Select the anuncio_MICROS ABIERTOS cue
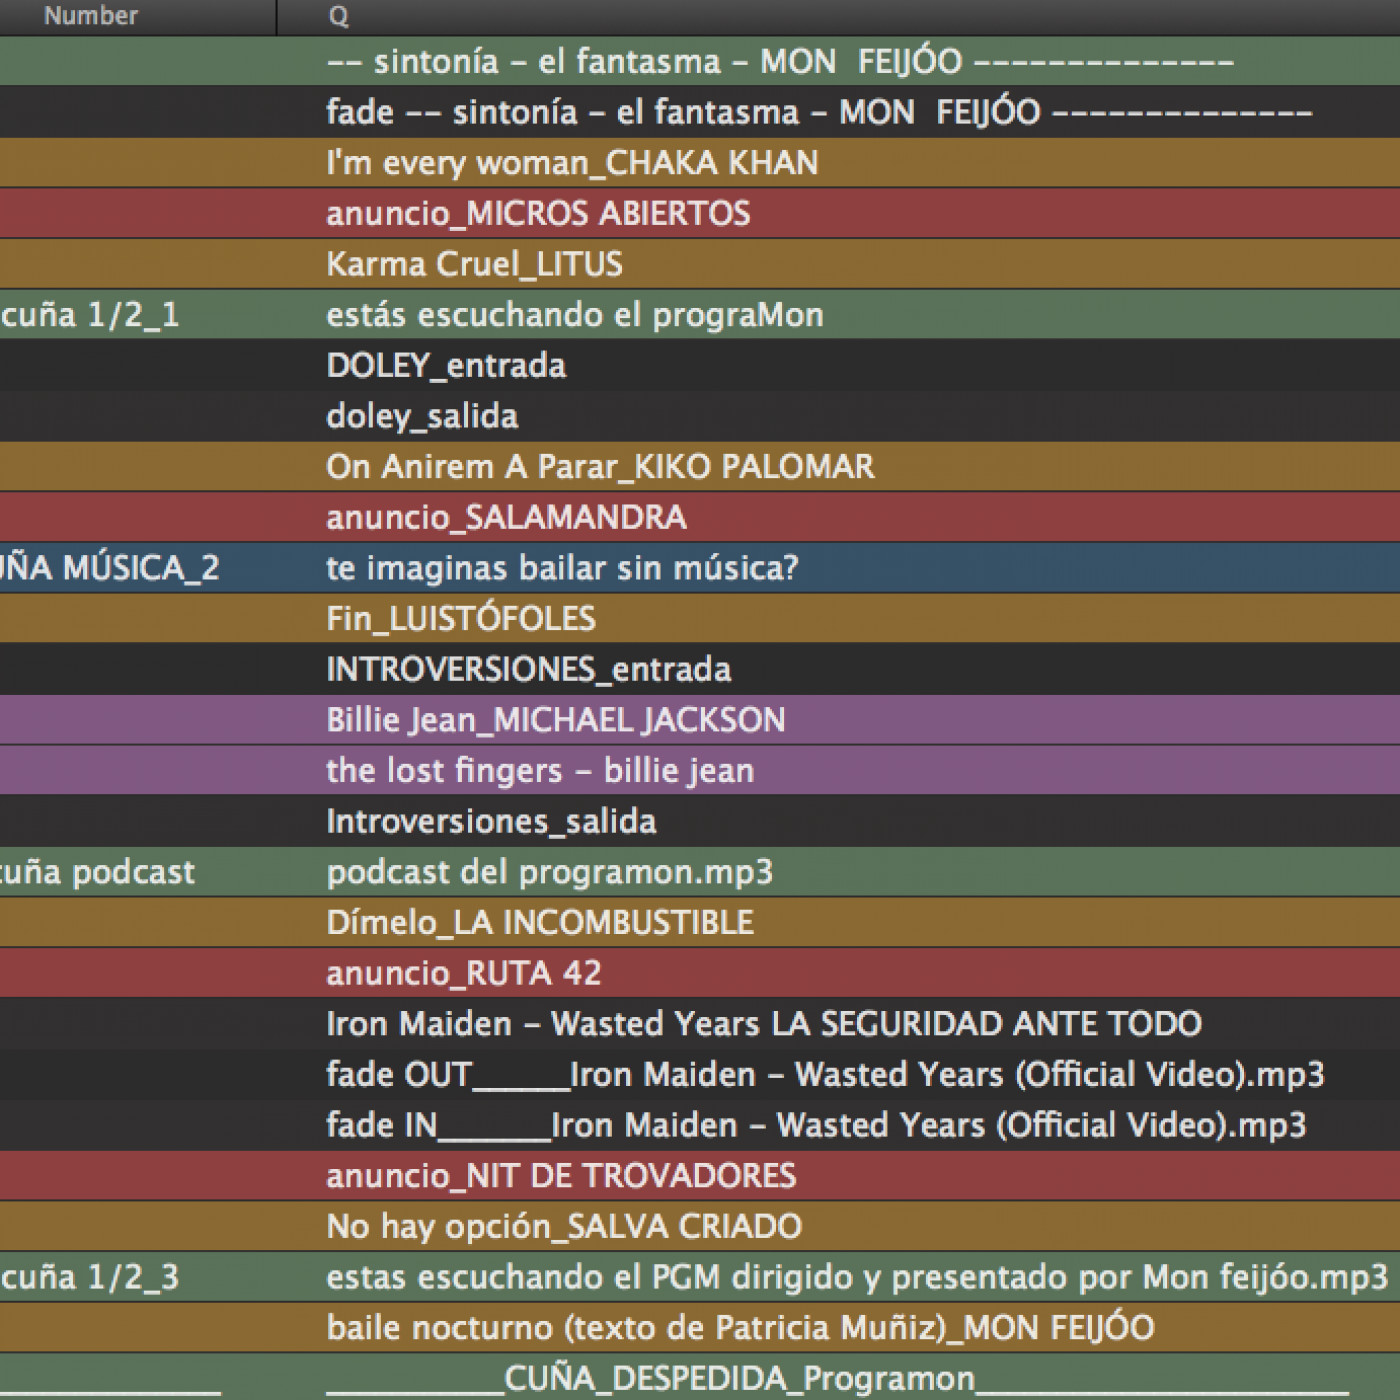This screenshot has width=1400, height=1400. 538,214
